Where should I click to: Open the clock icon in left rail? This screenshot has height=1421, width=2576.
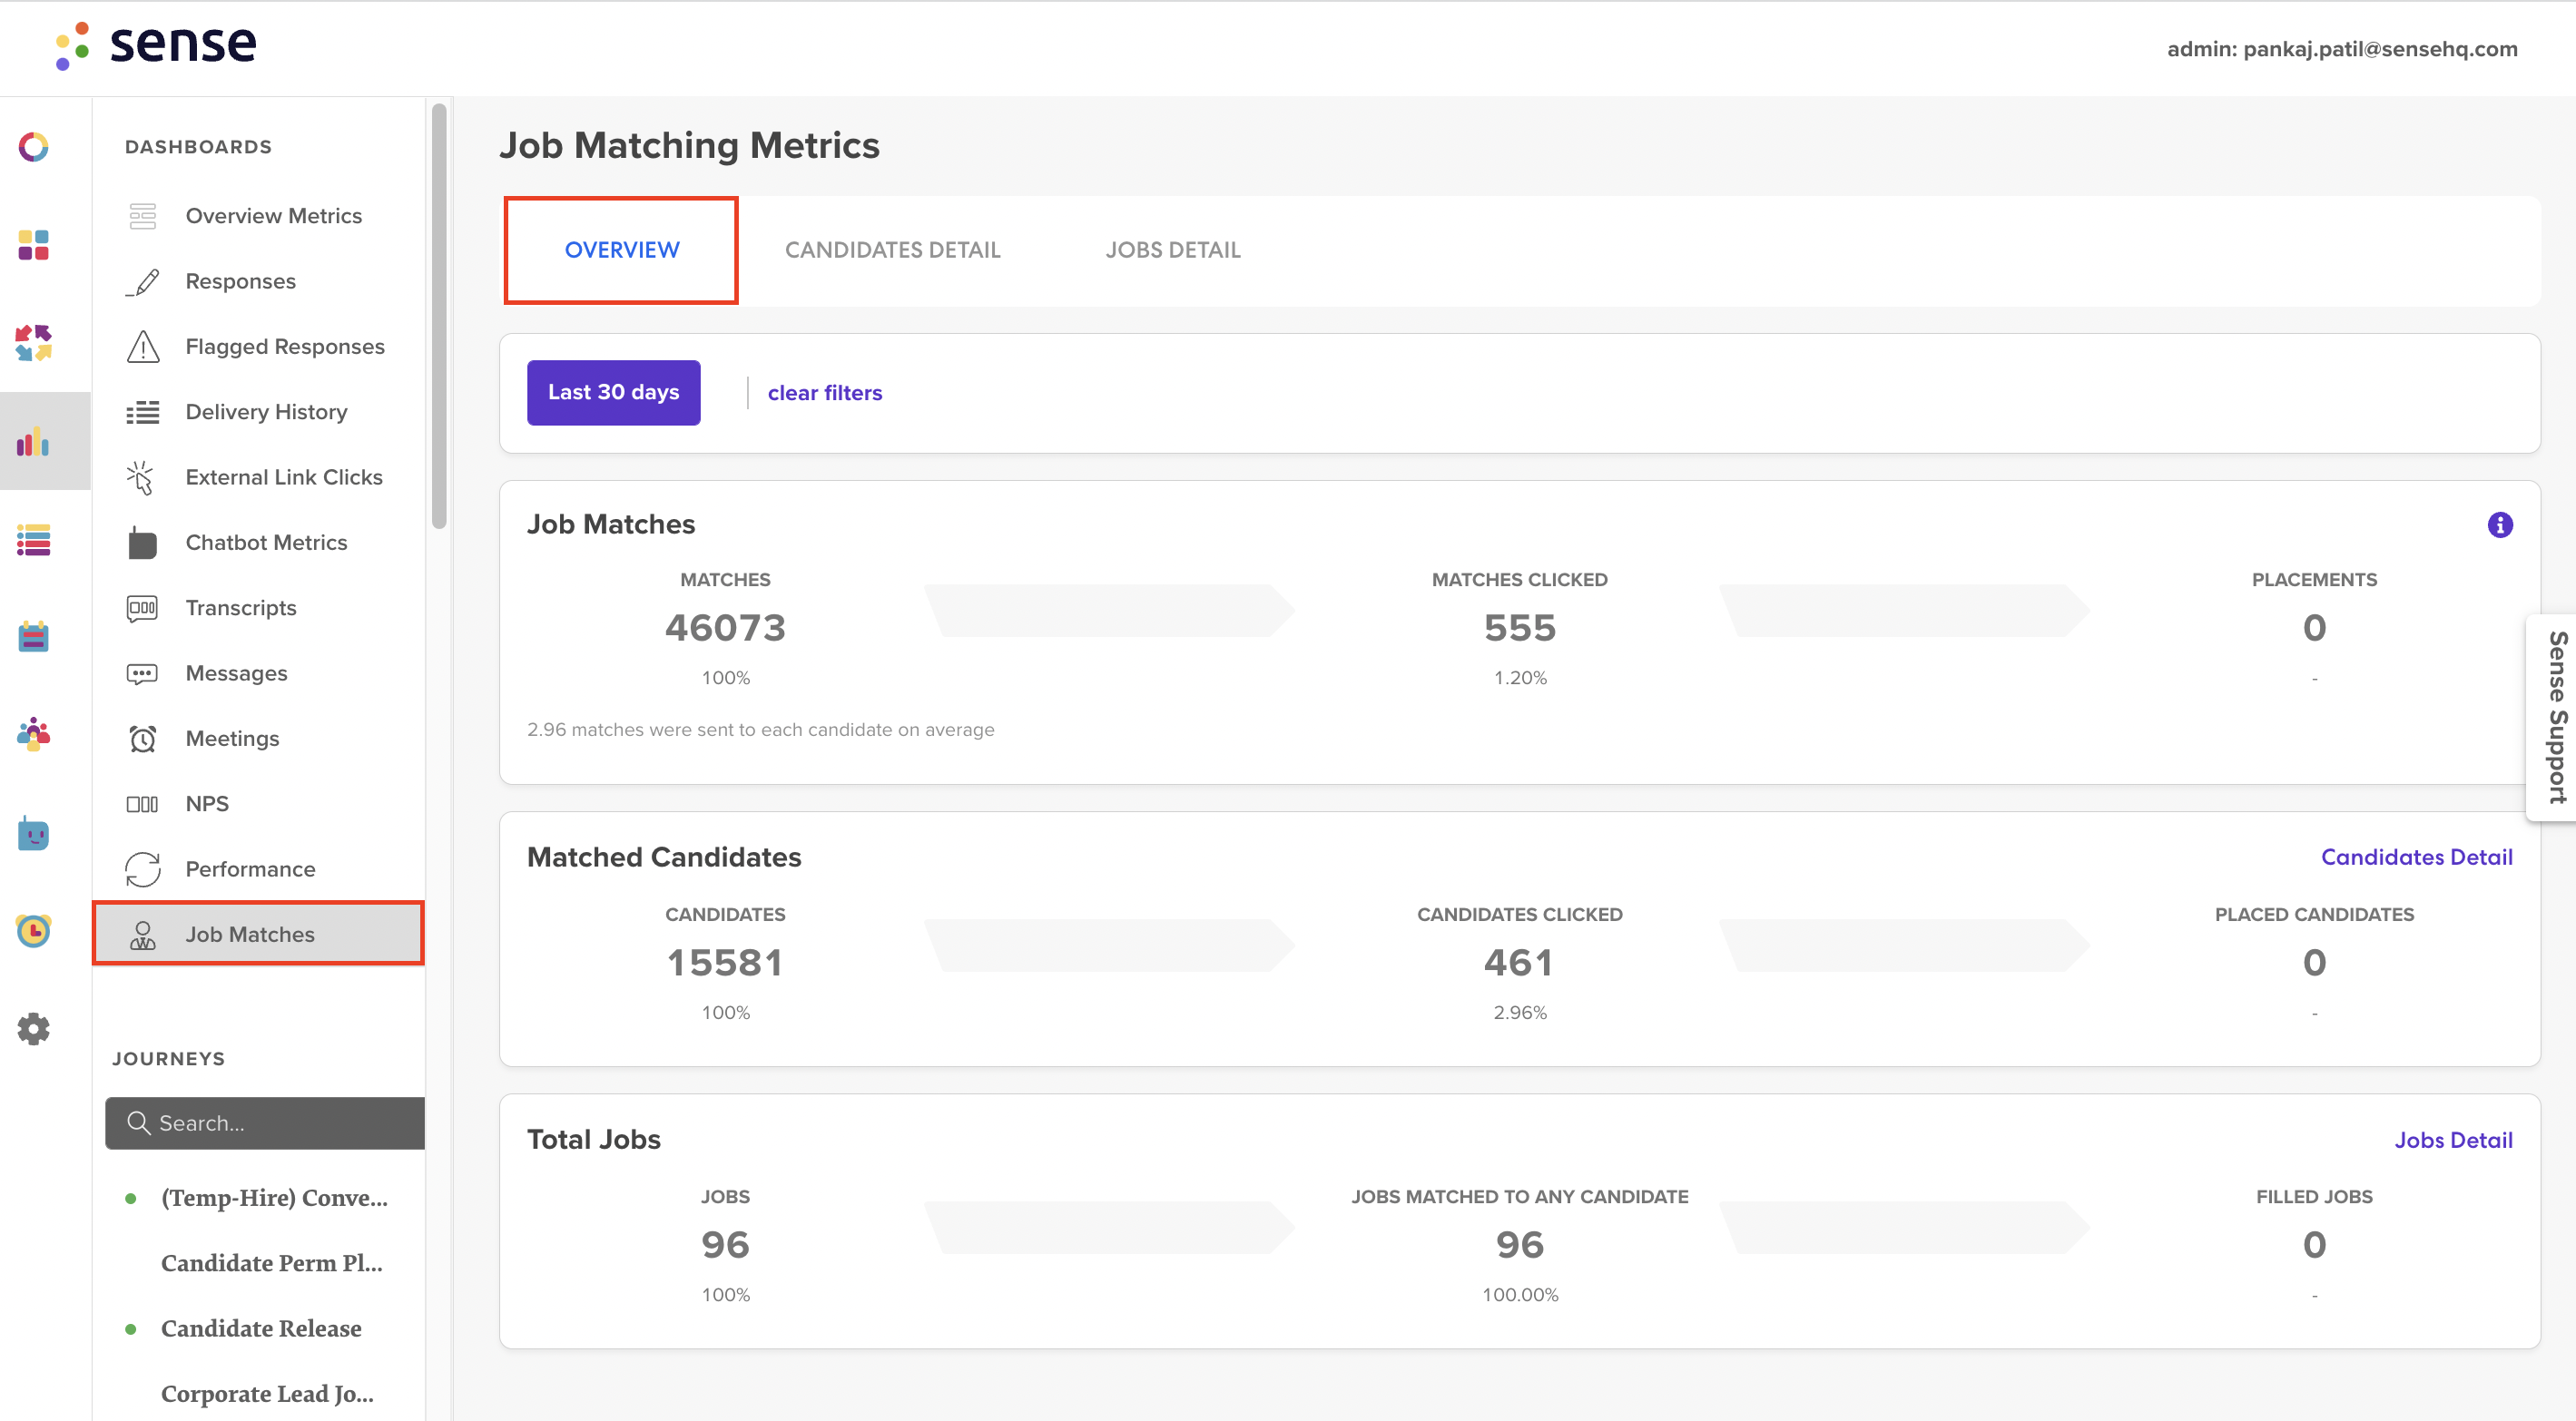pyautogui.click(x=33, y=931)
